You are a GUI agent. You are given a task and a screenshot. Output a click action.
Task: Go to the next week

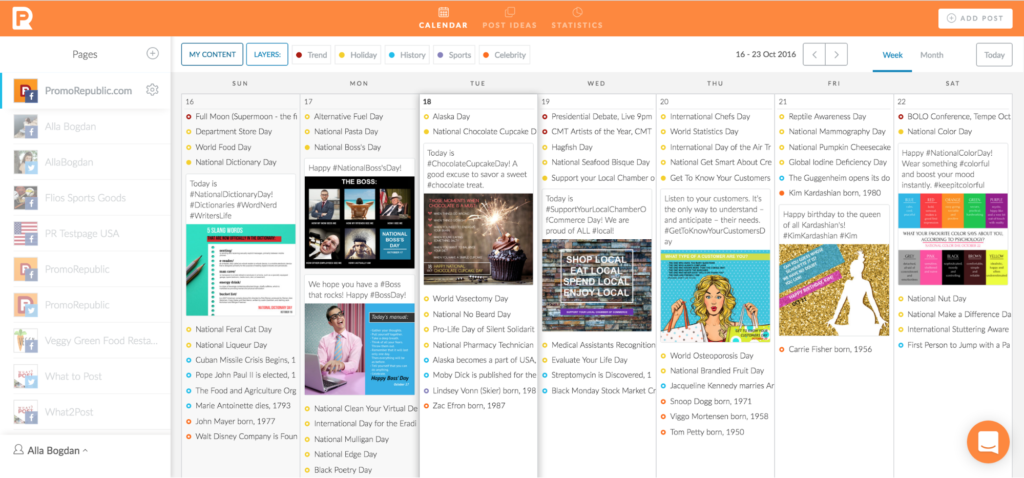click(x=837, y=55)
